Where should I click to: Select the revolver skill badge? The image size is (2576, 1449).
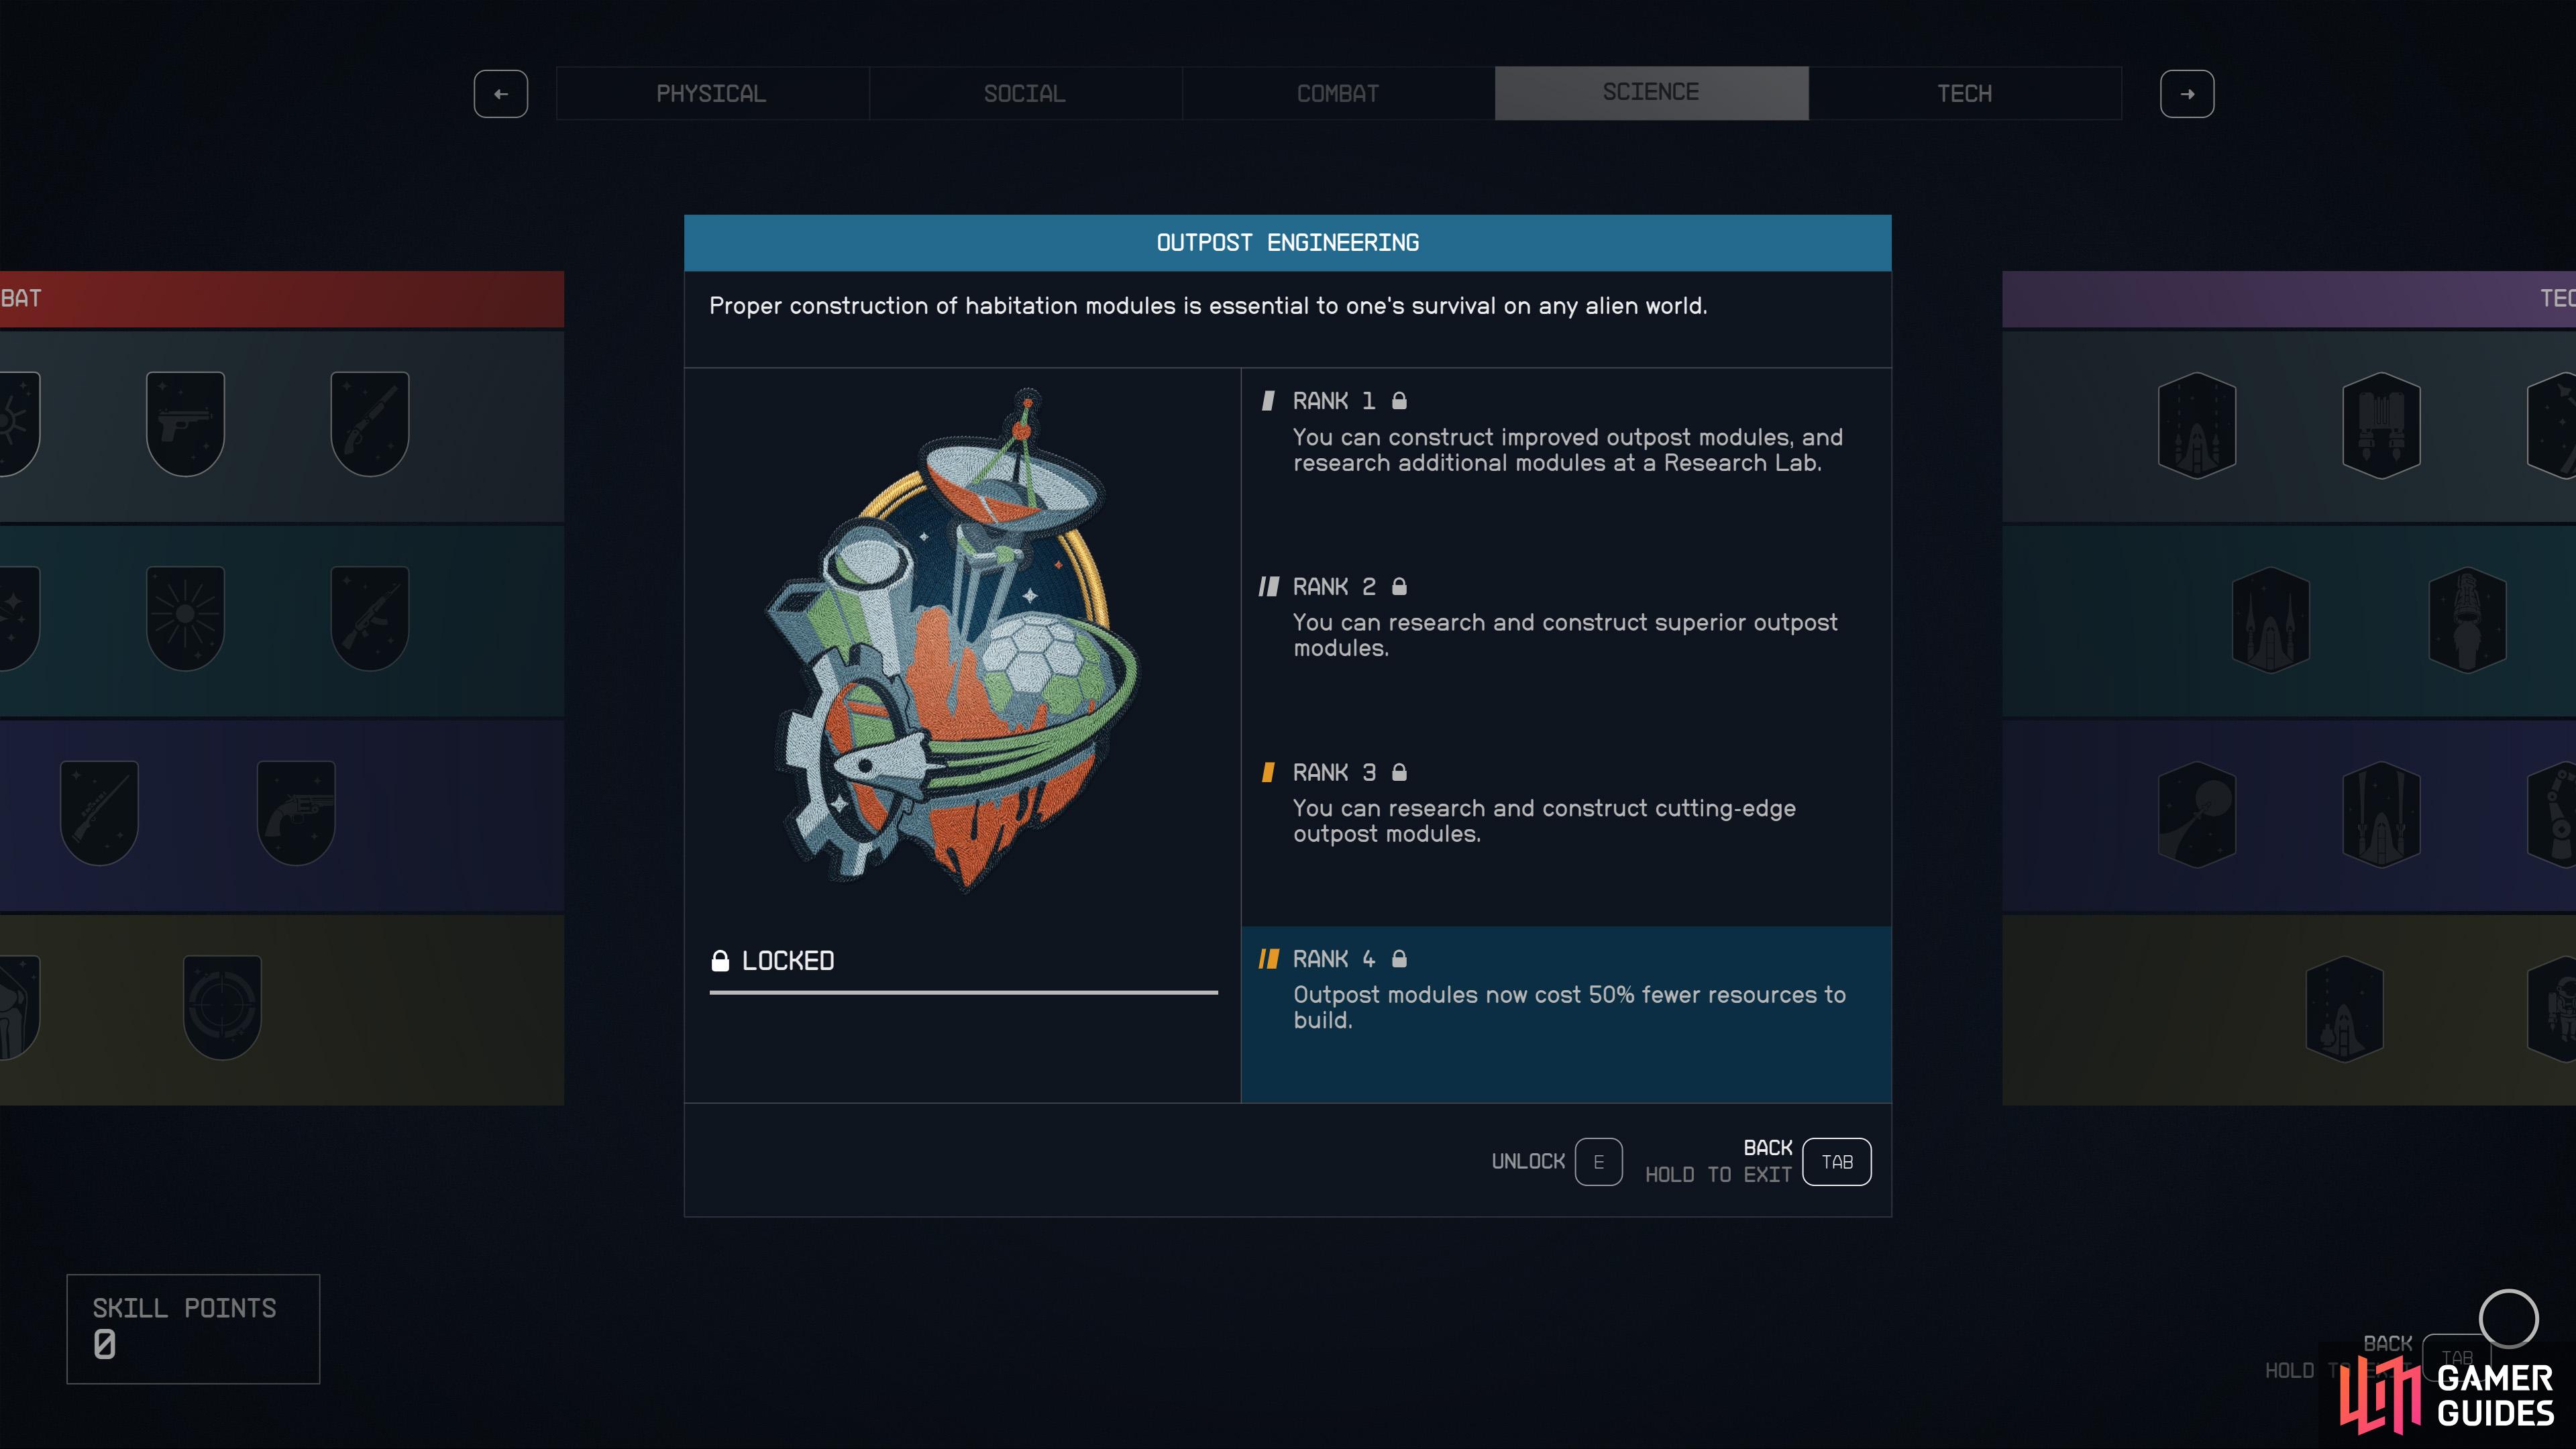click(x=295, y=812)
